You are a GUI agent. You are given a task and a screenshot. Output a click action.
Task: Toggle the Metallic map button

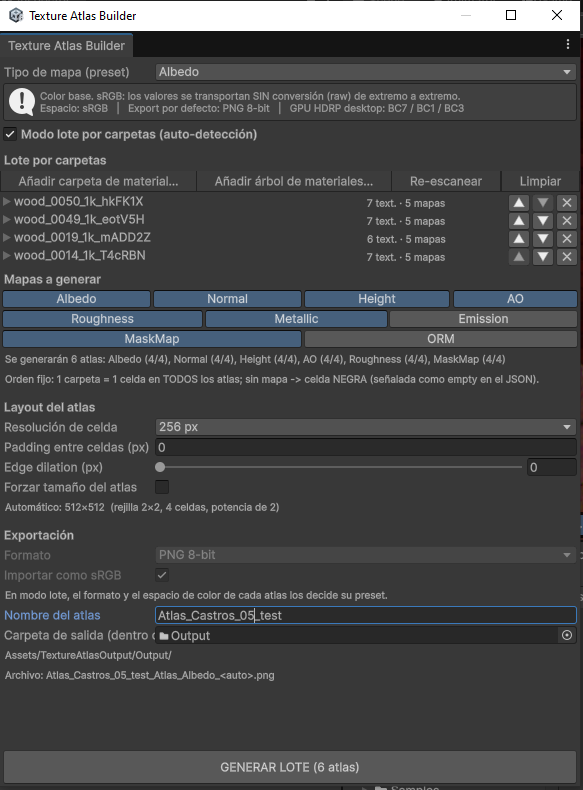[x=296, y=319]
